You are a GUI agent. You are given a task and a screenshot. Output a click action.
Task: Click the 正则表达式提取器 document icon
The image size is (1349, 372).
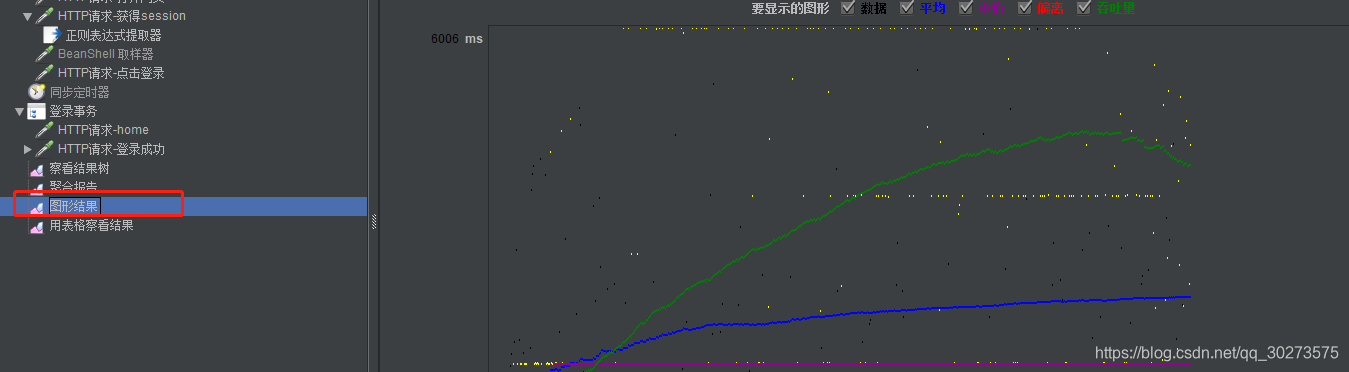pyautogui.click(x=51, y=35)
